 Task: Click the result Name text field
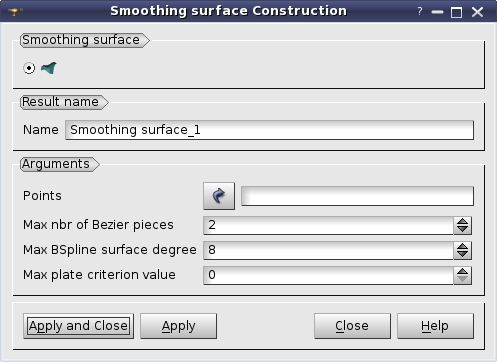click(269, 130)
